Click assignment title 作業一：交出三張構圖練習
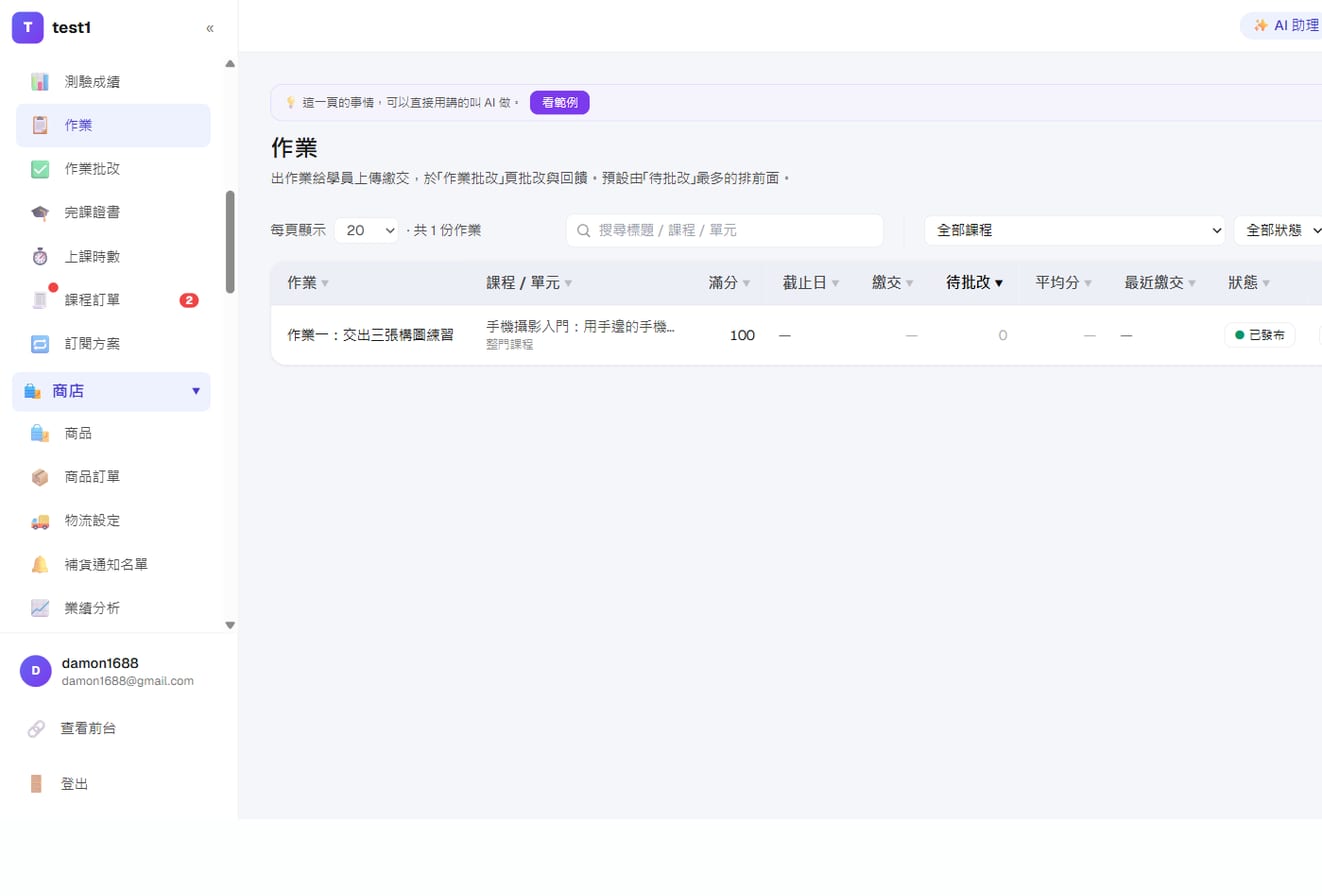 370,335
